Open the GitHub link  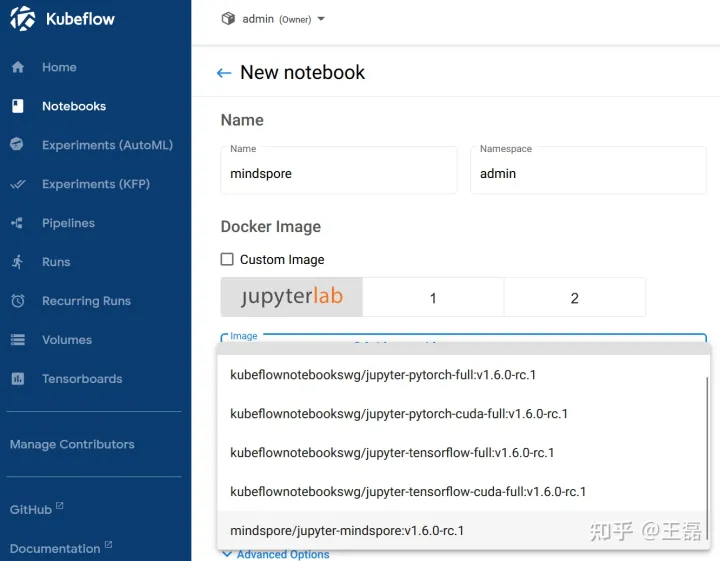(31, 510)
